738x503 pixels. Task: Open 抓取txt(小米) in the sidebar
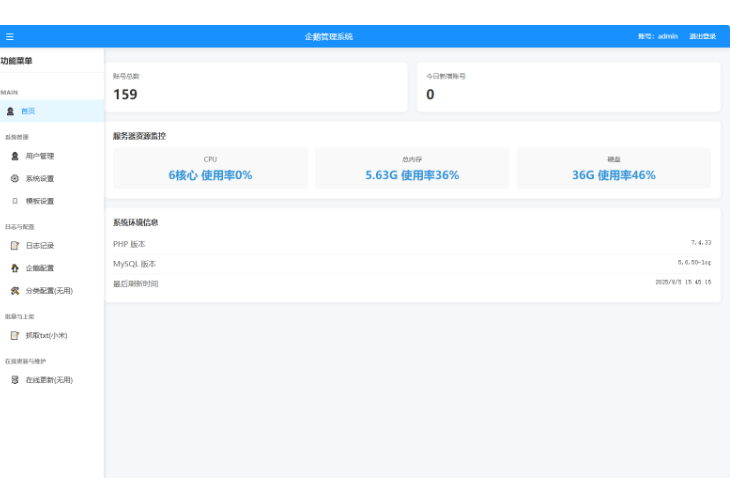[52, 335]
